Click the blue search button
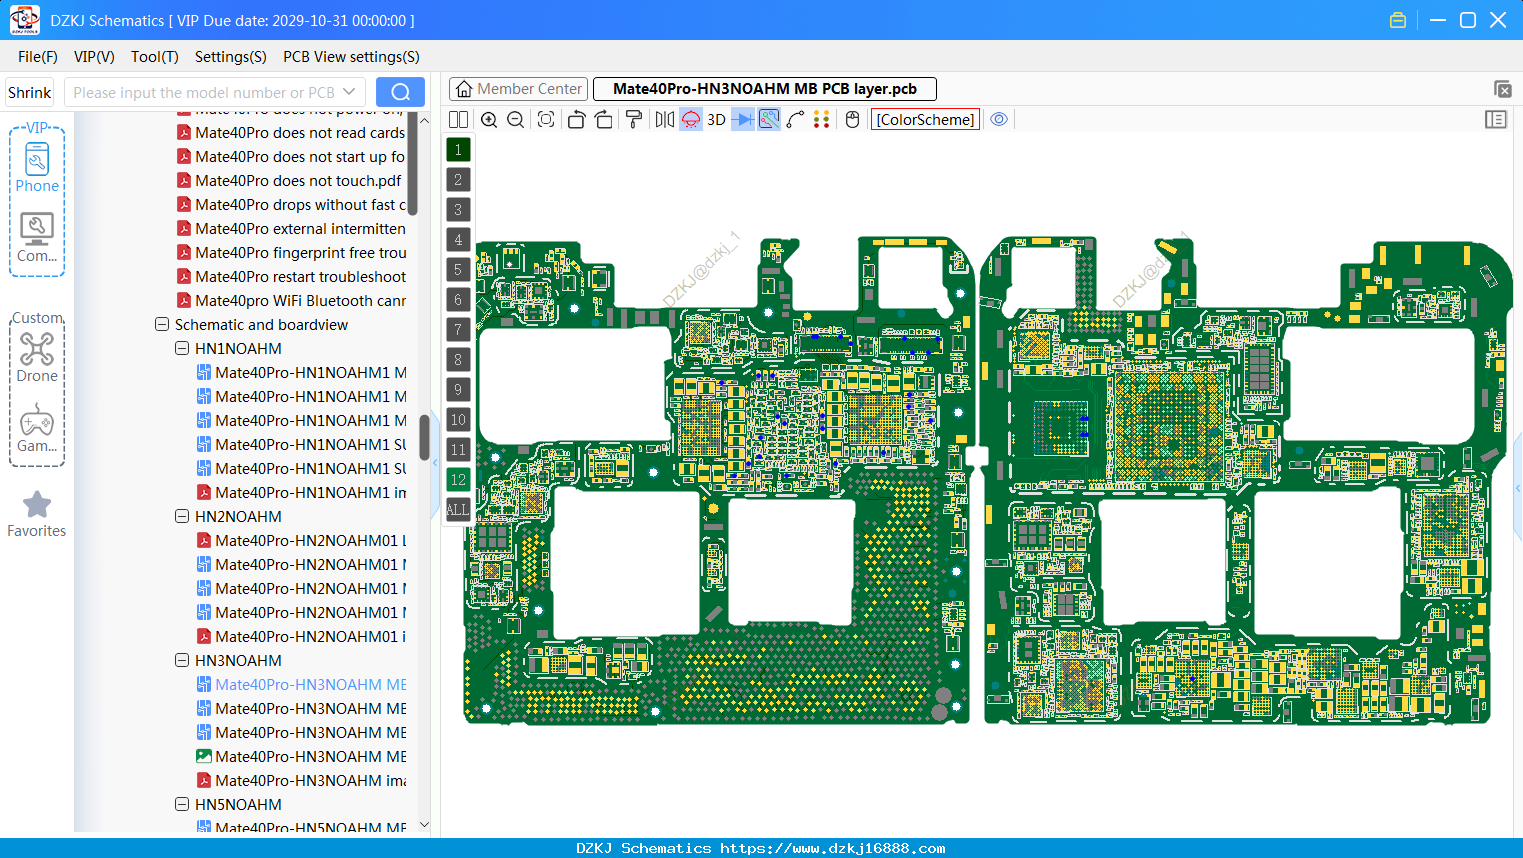This screenshot has width=1523, height=858. [400, 92]
